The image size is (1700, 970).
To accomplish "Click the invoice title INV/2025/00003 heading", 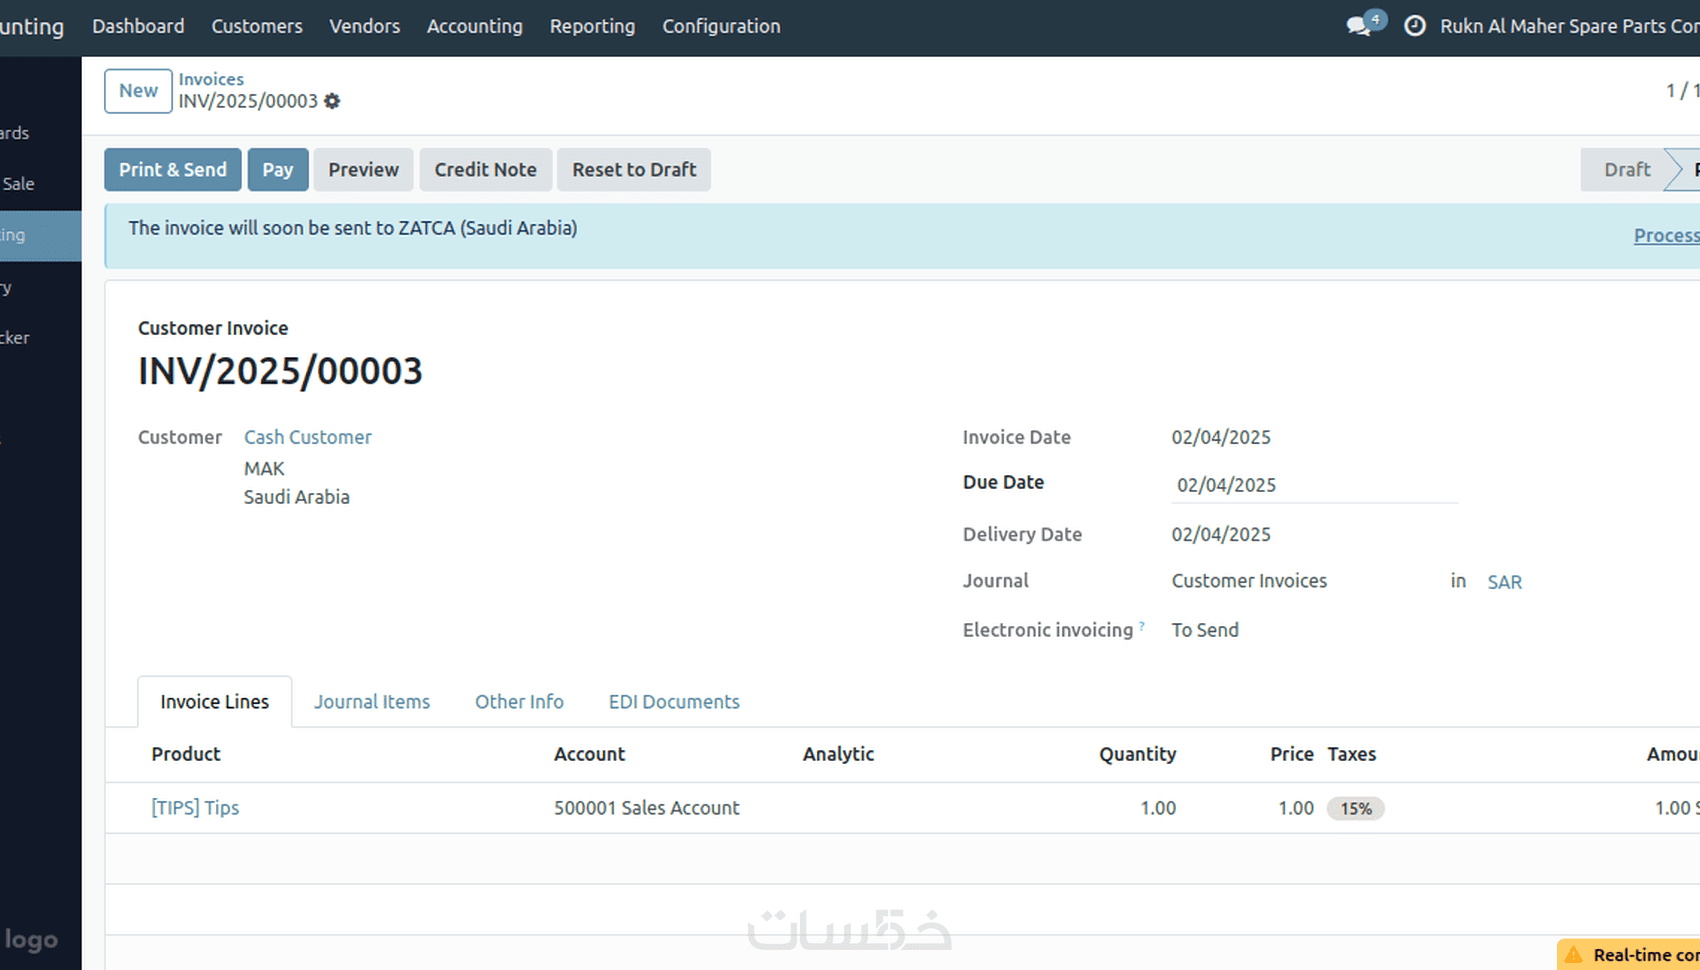I will click(280, 371).
